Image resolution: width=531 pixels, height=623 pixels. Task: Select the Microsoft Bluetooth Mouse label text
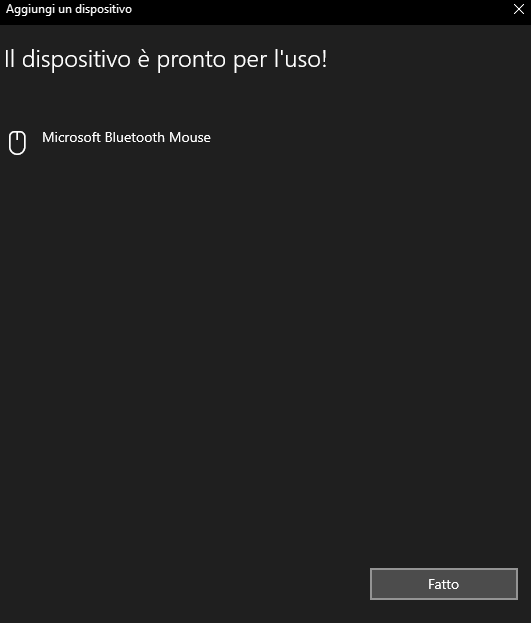pos(126,137)
